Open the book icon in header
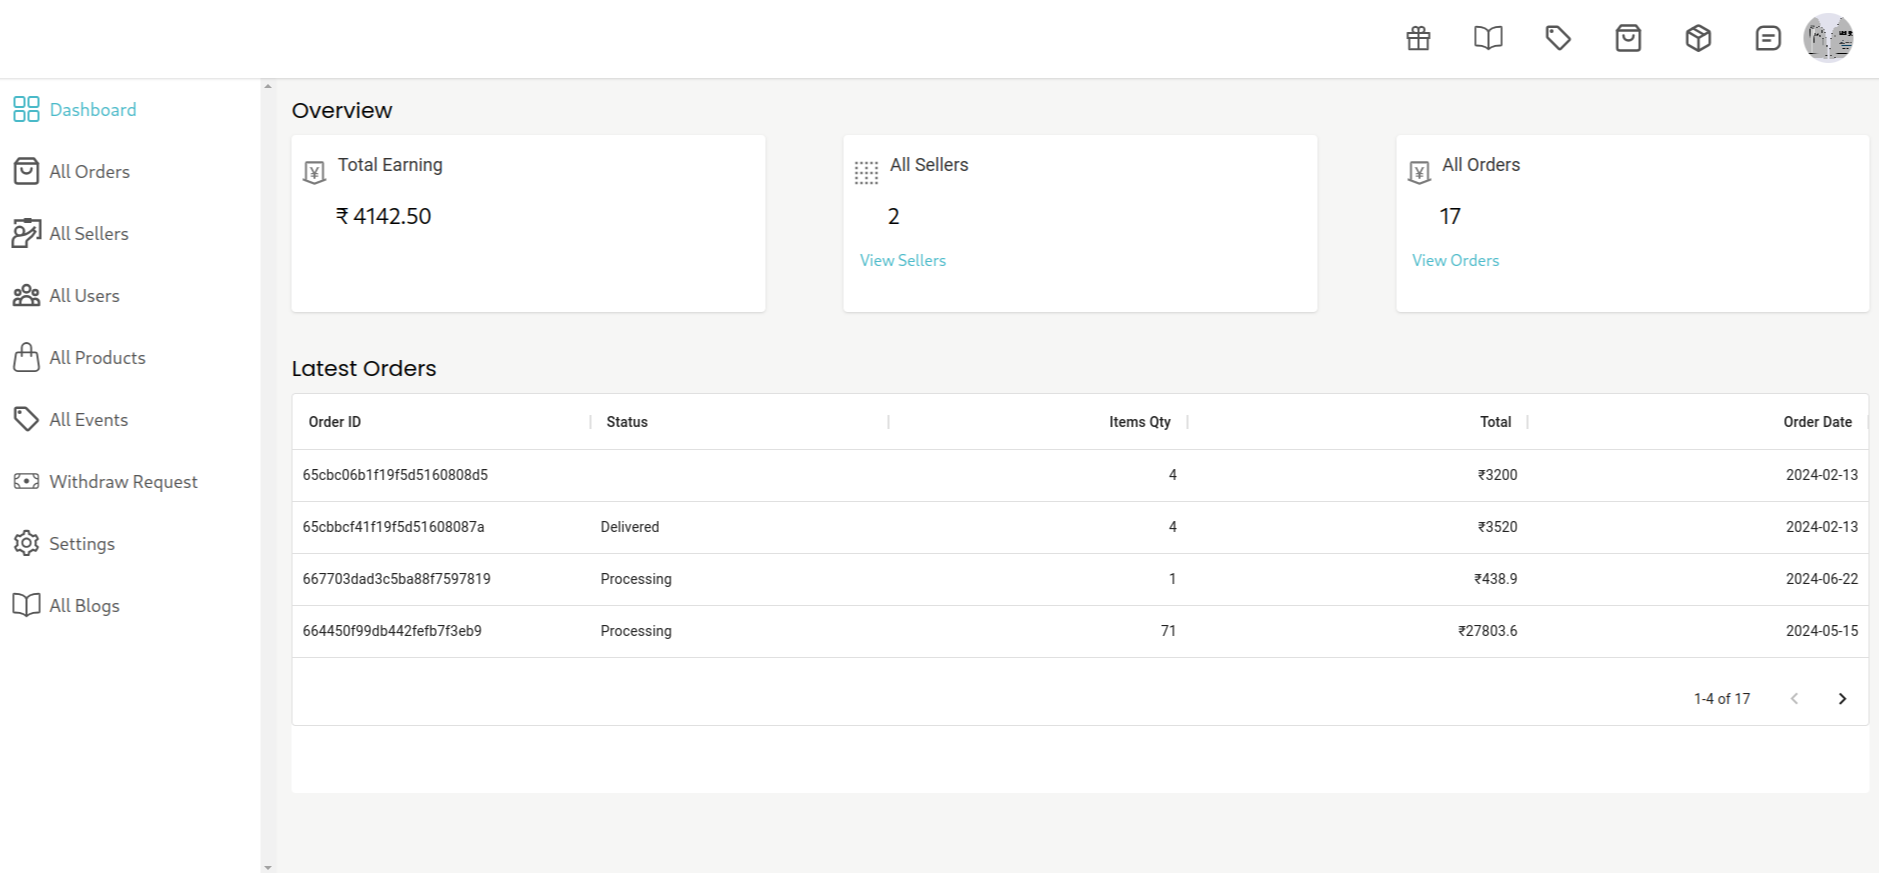Screen dimensions: 1879x873 1488,39
